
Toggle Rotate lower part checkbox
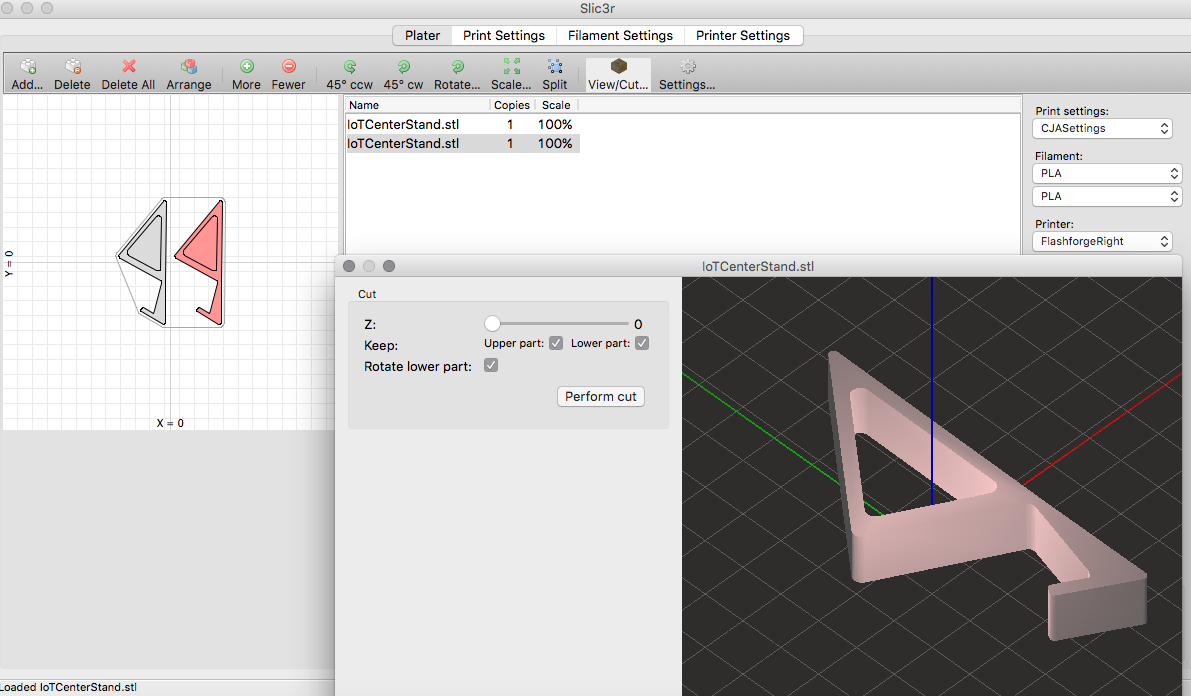click(491, 365)
